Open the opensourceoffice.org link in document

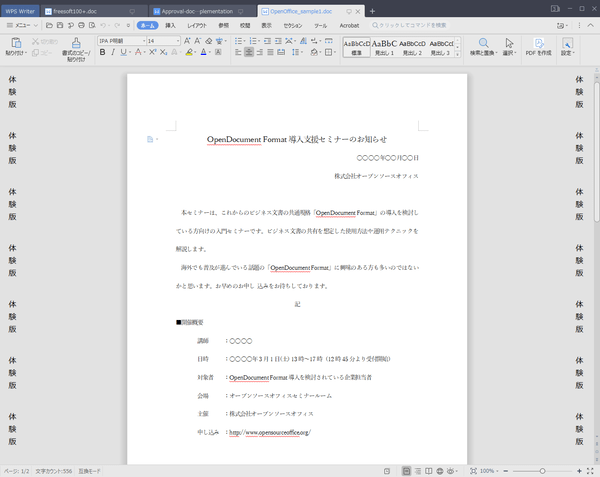(270, 432)
